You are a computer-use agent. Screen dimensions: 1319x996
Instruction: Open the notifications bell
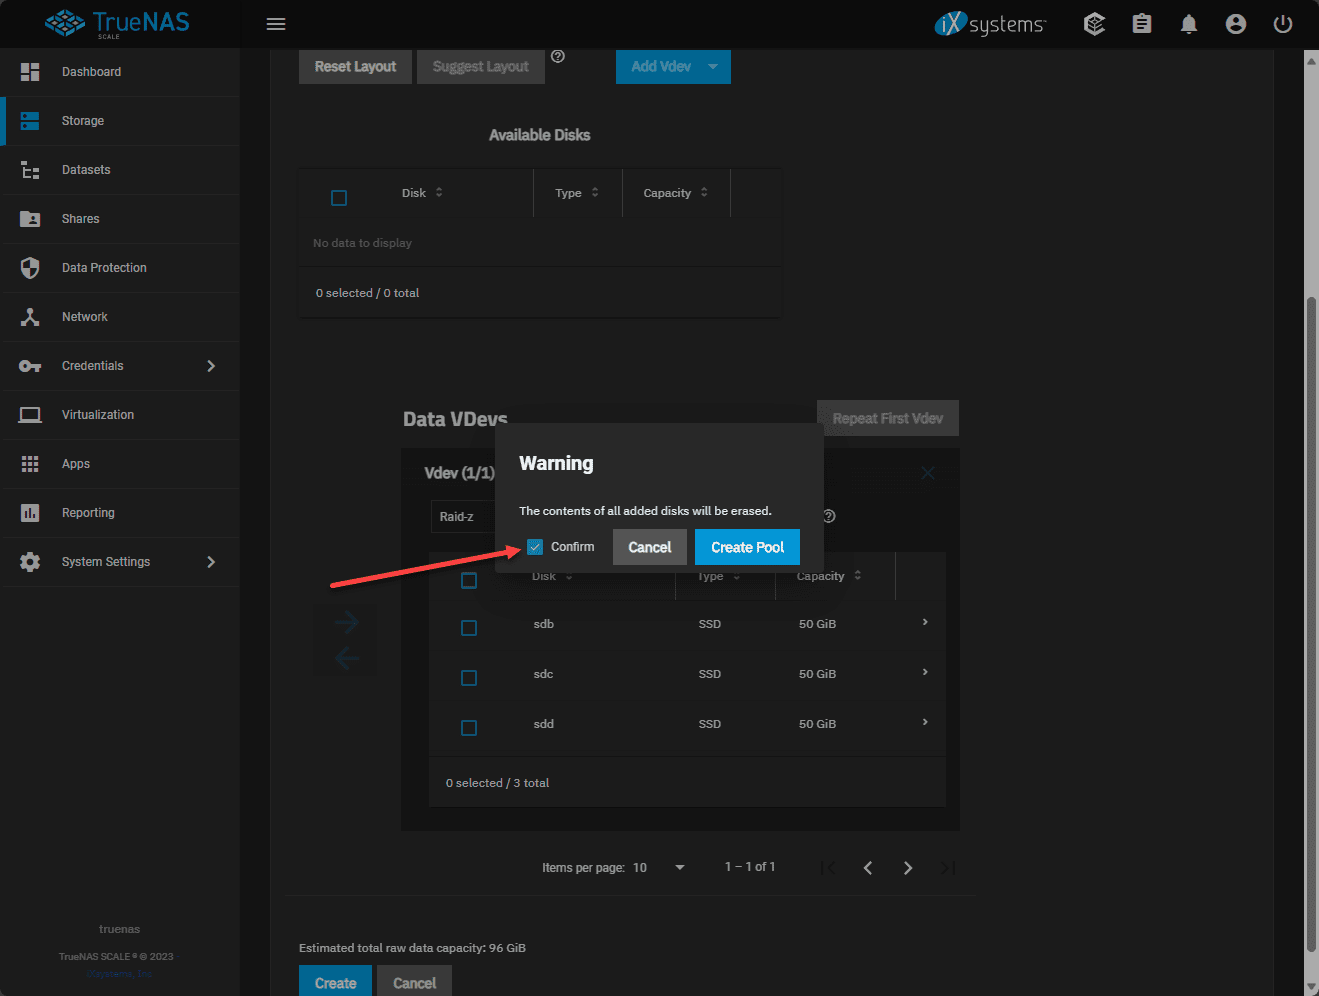coord(1188,23)
